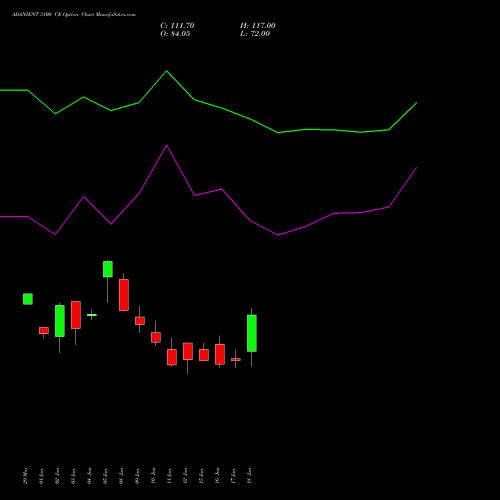Click the tall red candle right after the highest green candle
Viewport: 500px width, 500px height.
pyautogui.click(x=124, y=295)
